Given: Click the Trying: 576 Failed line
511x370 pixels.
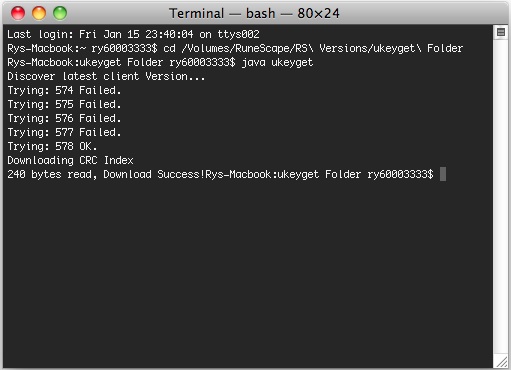Looking at the screenshot, I should (x=64, y=119).
